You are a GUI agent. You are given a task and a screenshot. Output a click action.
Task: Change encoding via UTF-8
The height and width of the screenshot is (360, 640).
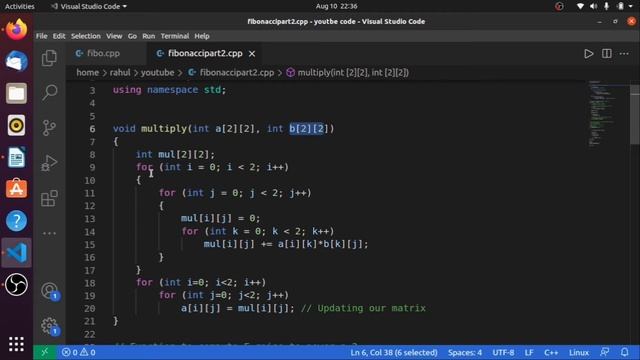click(x=503, y=352)
